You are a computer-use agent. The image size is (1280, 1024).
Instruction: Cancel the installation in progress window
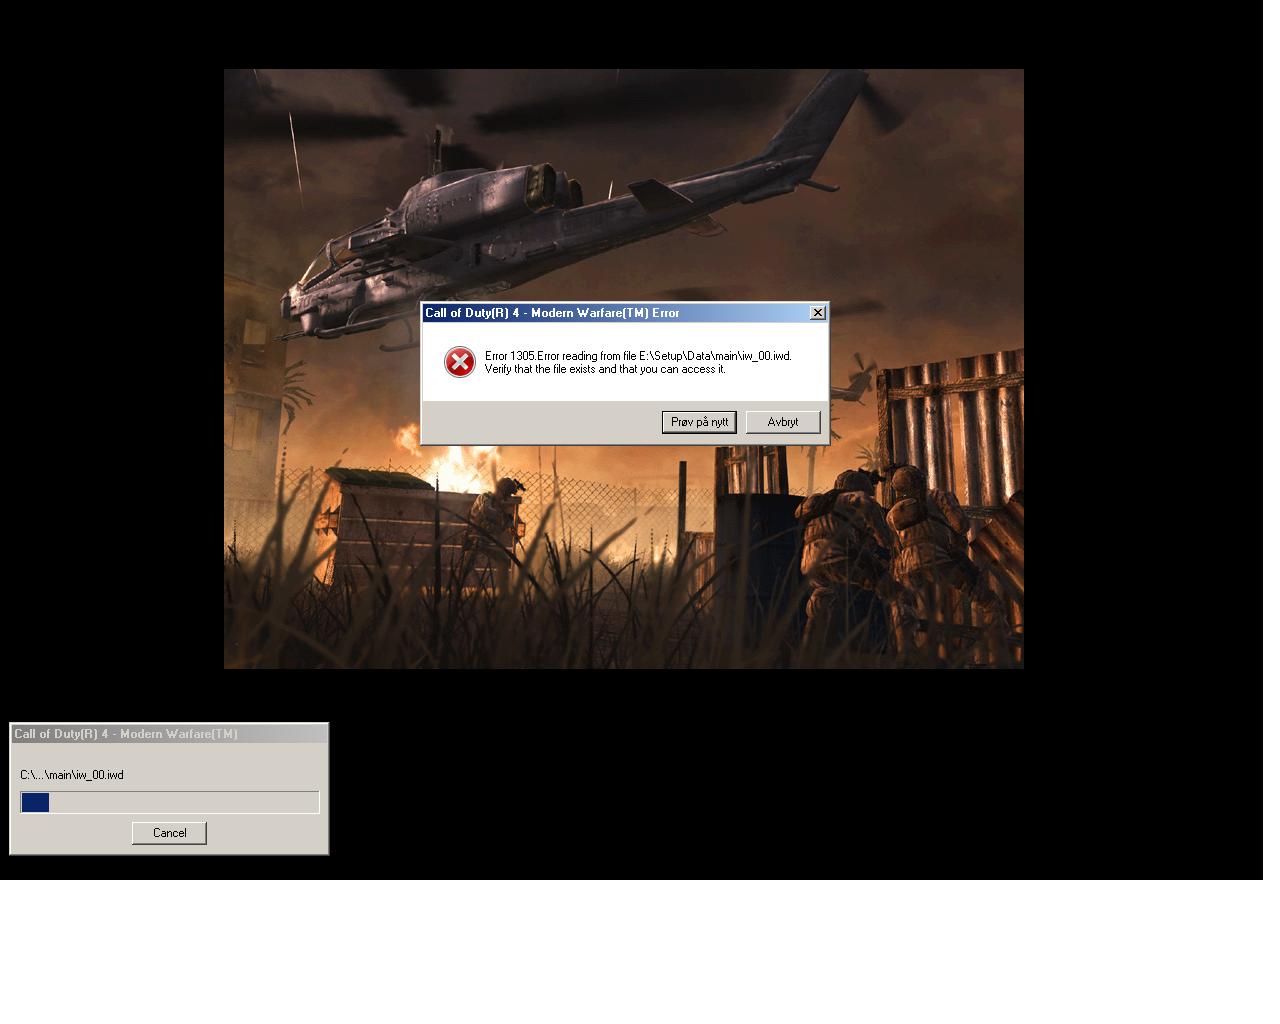[169, 833]
